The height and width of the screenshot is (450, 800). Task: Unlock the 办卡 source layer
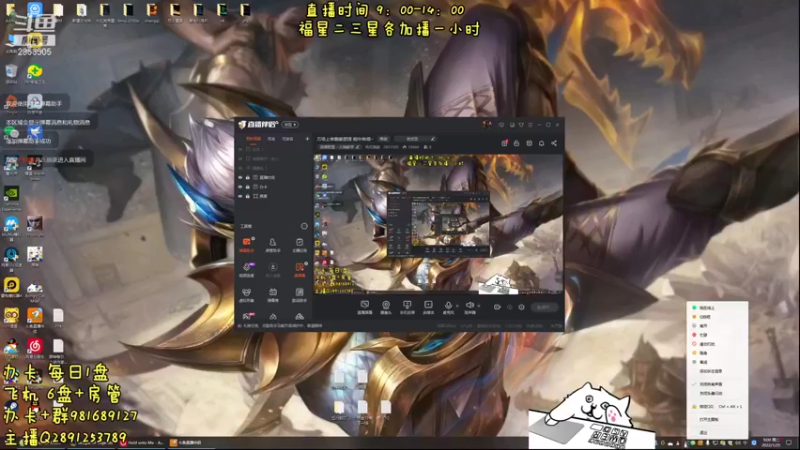pyautogui.click(x=248, y=187)
